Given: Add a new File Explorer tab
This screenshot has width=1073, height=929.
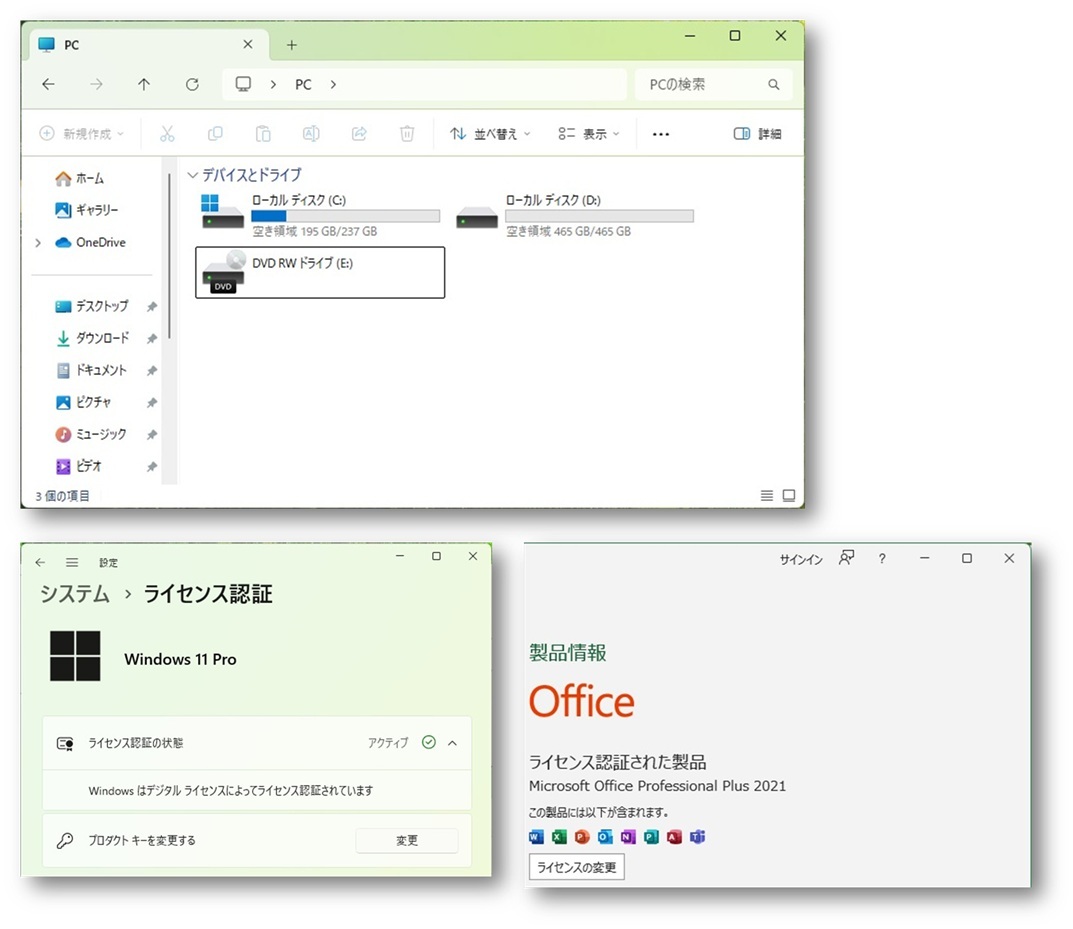Looking at the screenshot, I should [x=292, y=45].
